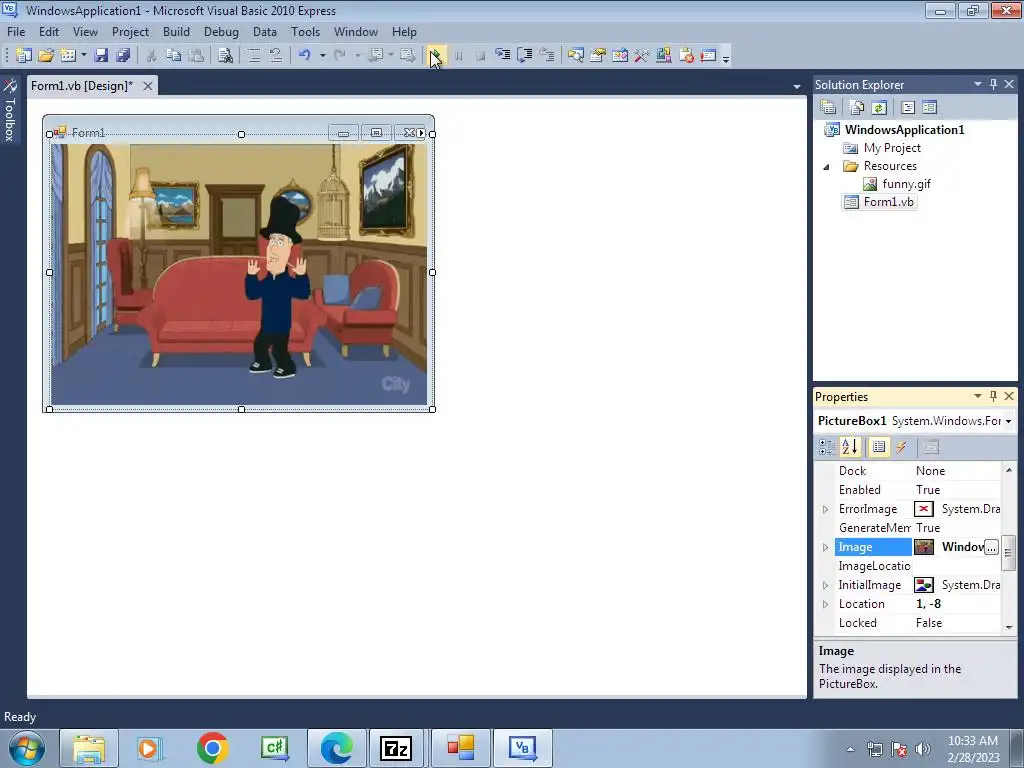
Task: Open Error List from toolbar icon
Action: point(686,56)
